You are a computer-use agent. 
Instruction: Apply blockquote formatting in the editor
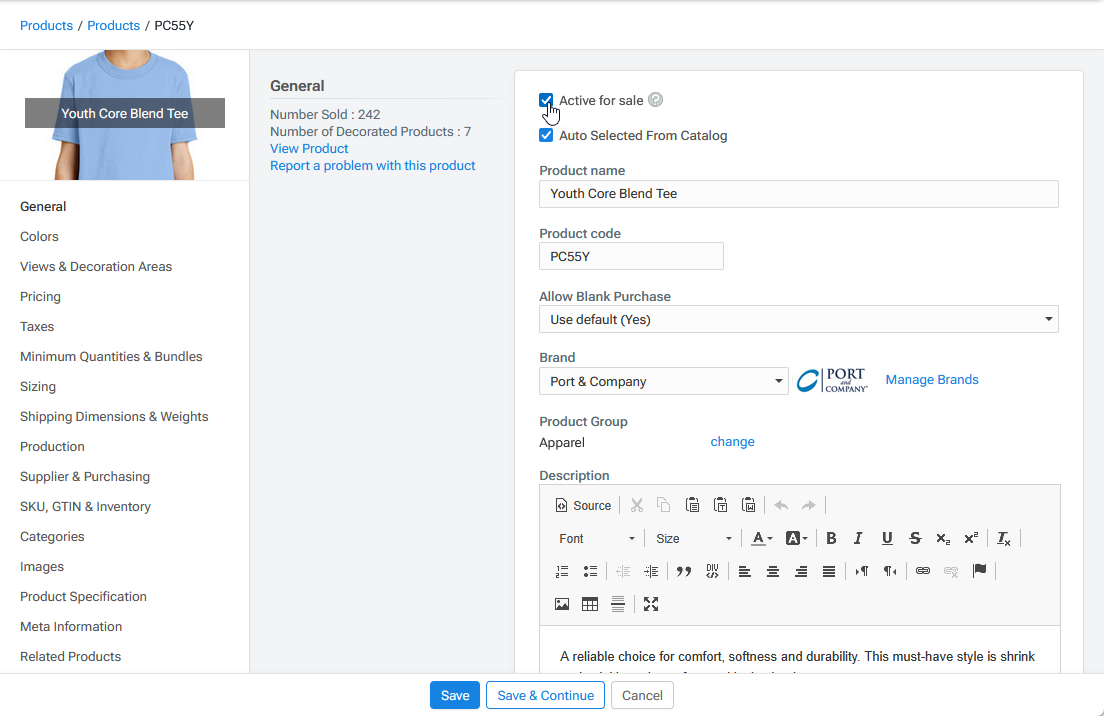[684, 571]
